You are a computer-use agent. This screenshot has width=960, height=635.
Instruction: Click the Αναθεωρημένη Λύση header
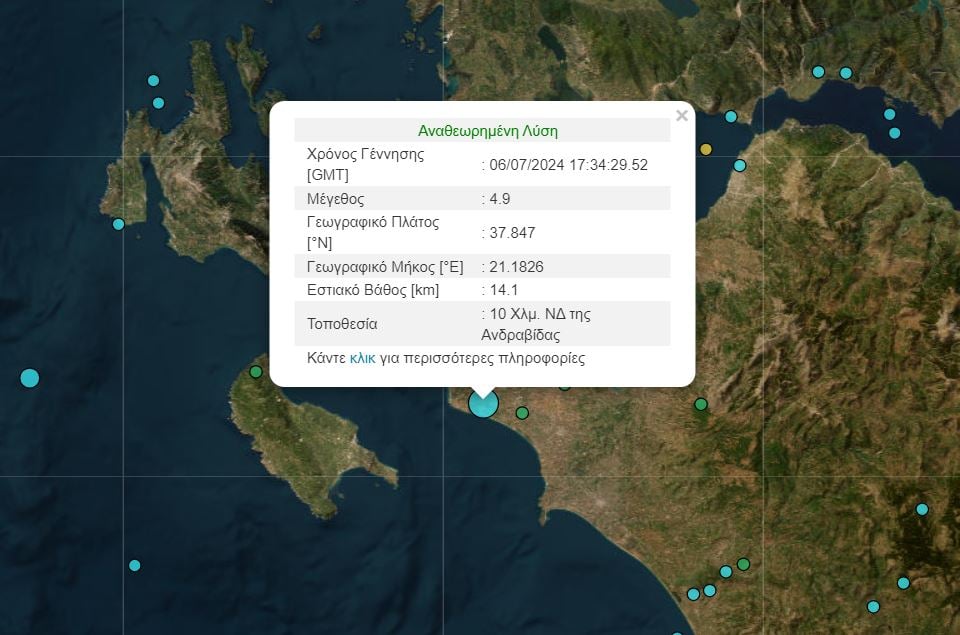pos(488,131)
